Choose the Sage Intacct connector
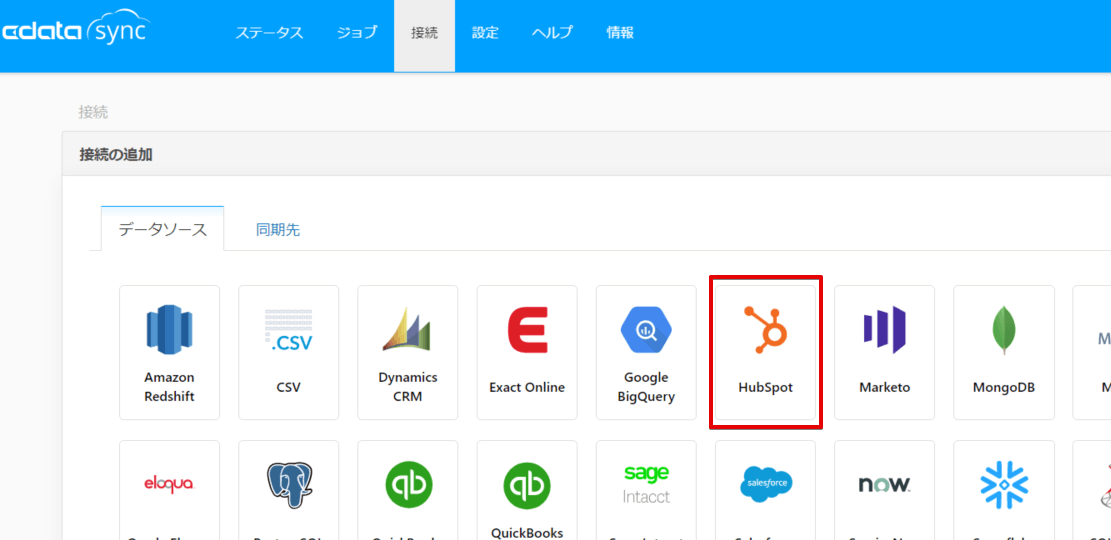 coord(646,490)
